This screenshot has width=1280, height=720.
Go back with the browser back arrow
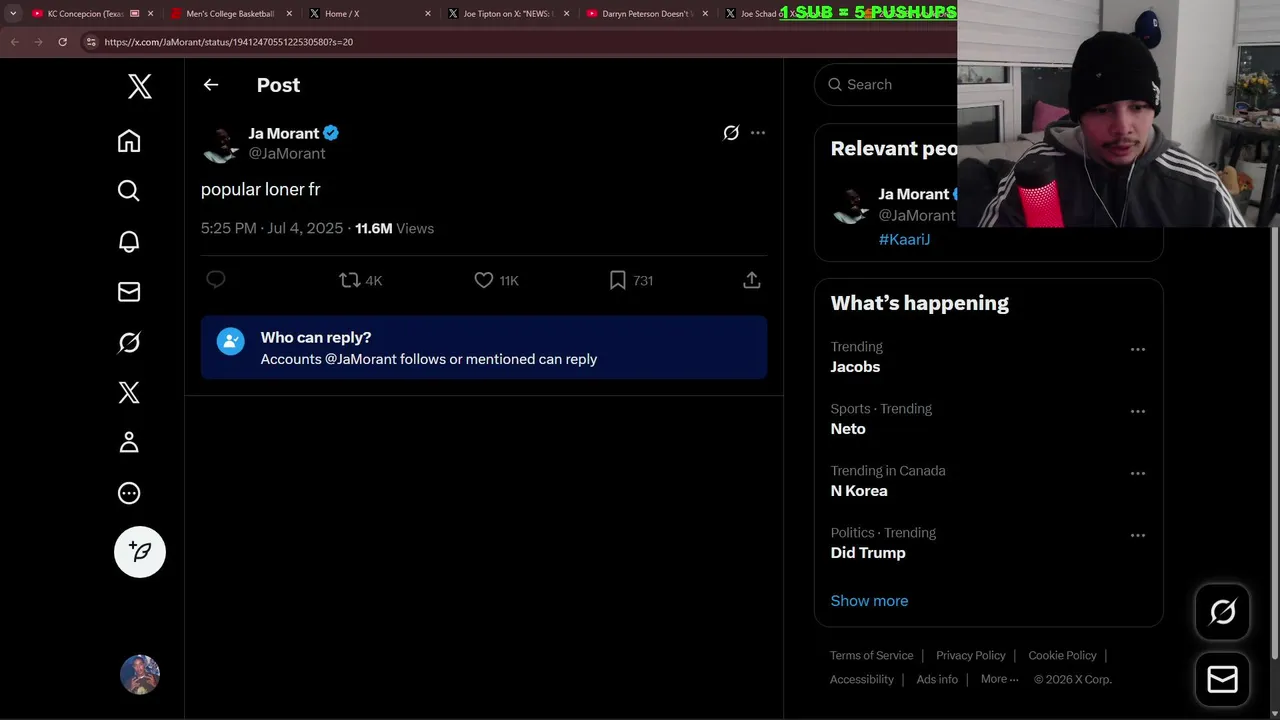click(14, 42)
